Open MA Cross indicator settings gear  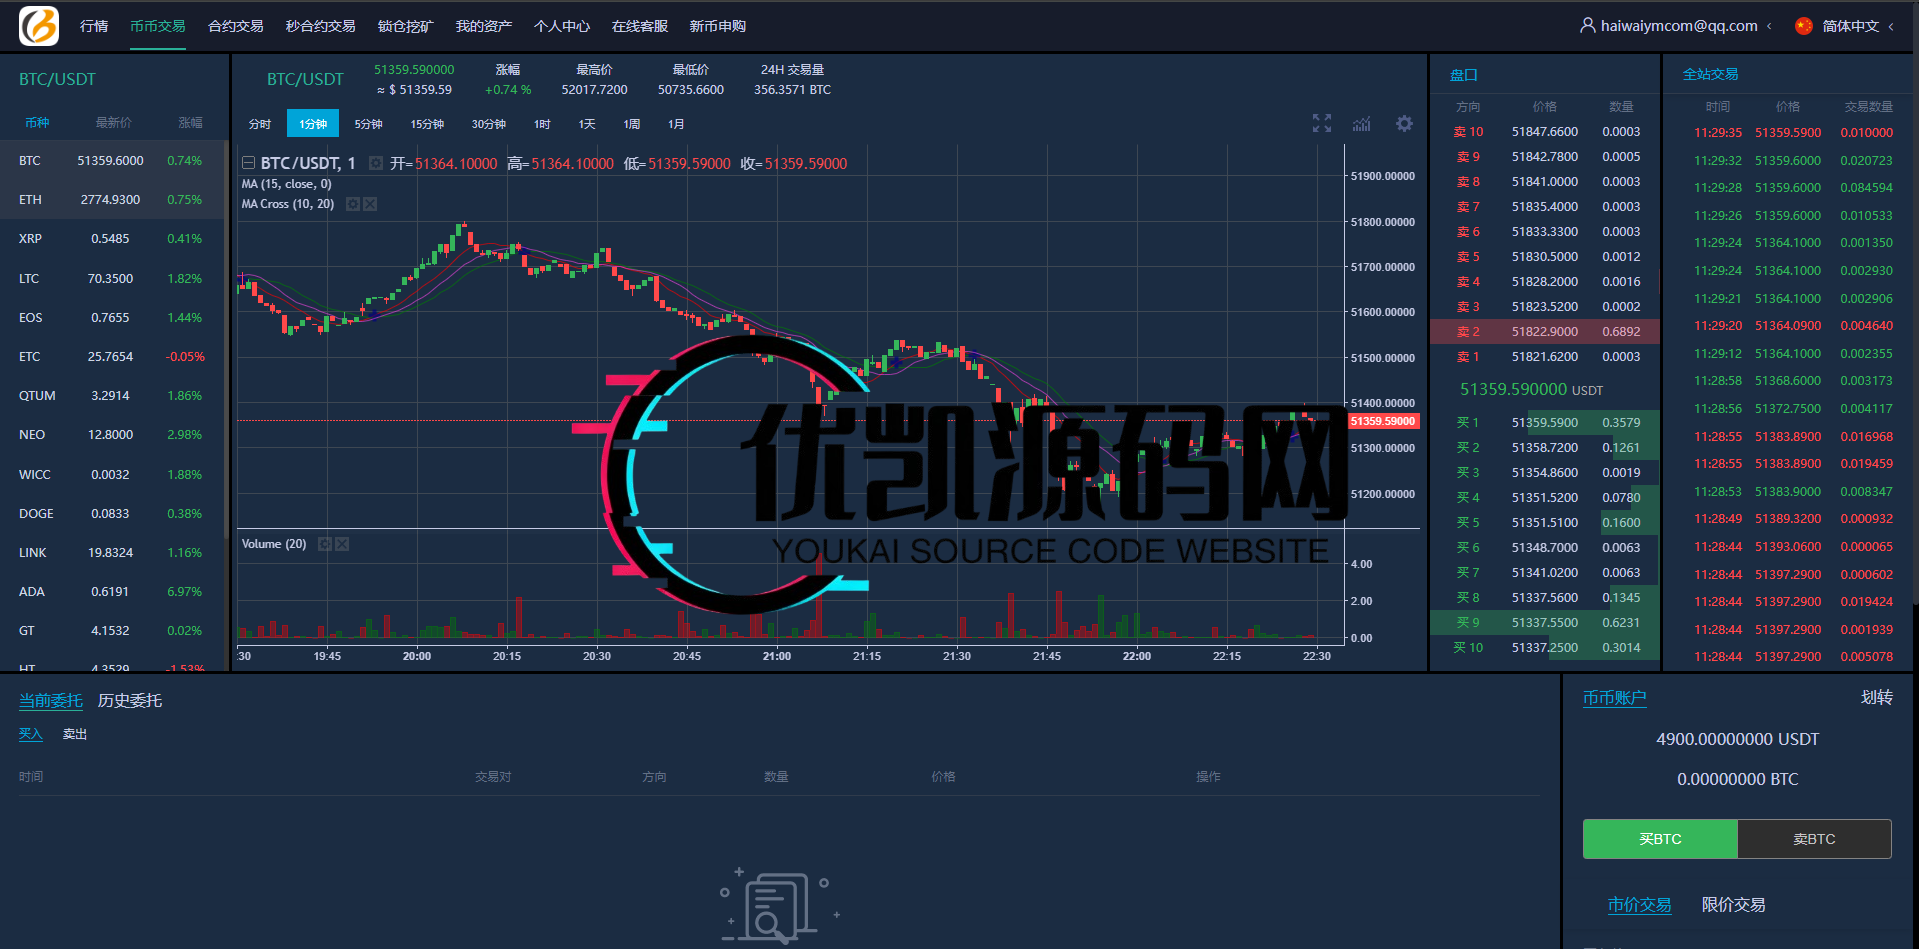(x=352, y=203)
